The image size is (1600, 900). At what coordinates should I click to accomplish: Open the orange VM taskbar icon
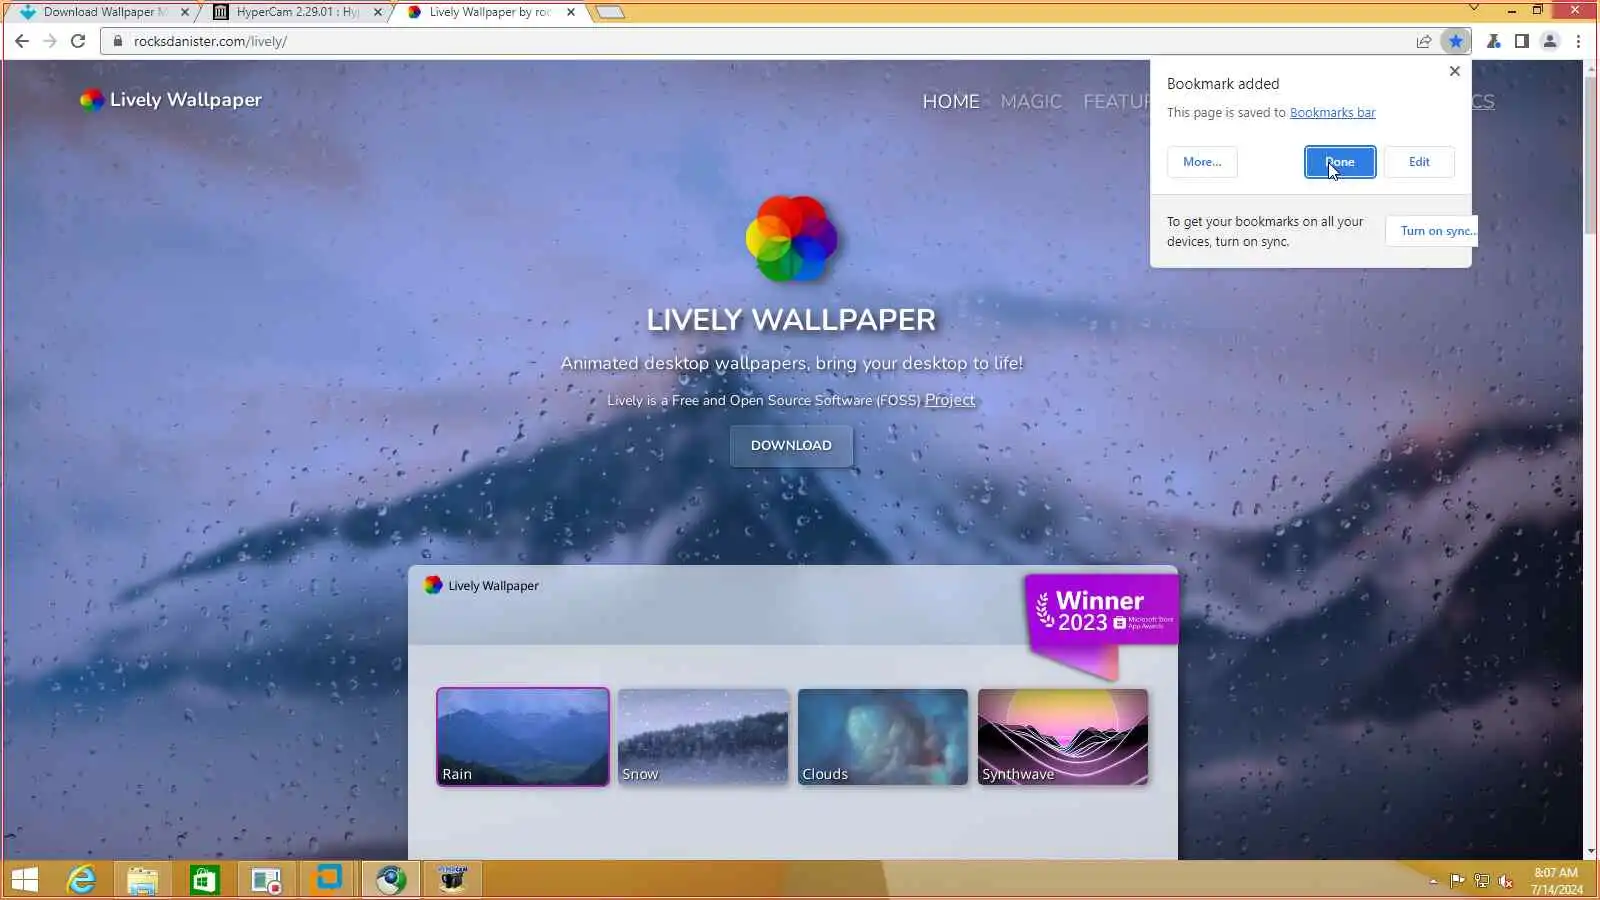(x=329, y=880)
